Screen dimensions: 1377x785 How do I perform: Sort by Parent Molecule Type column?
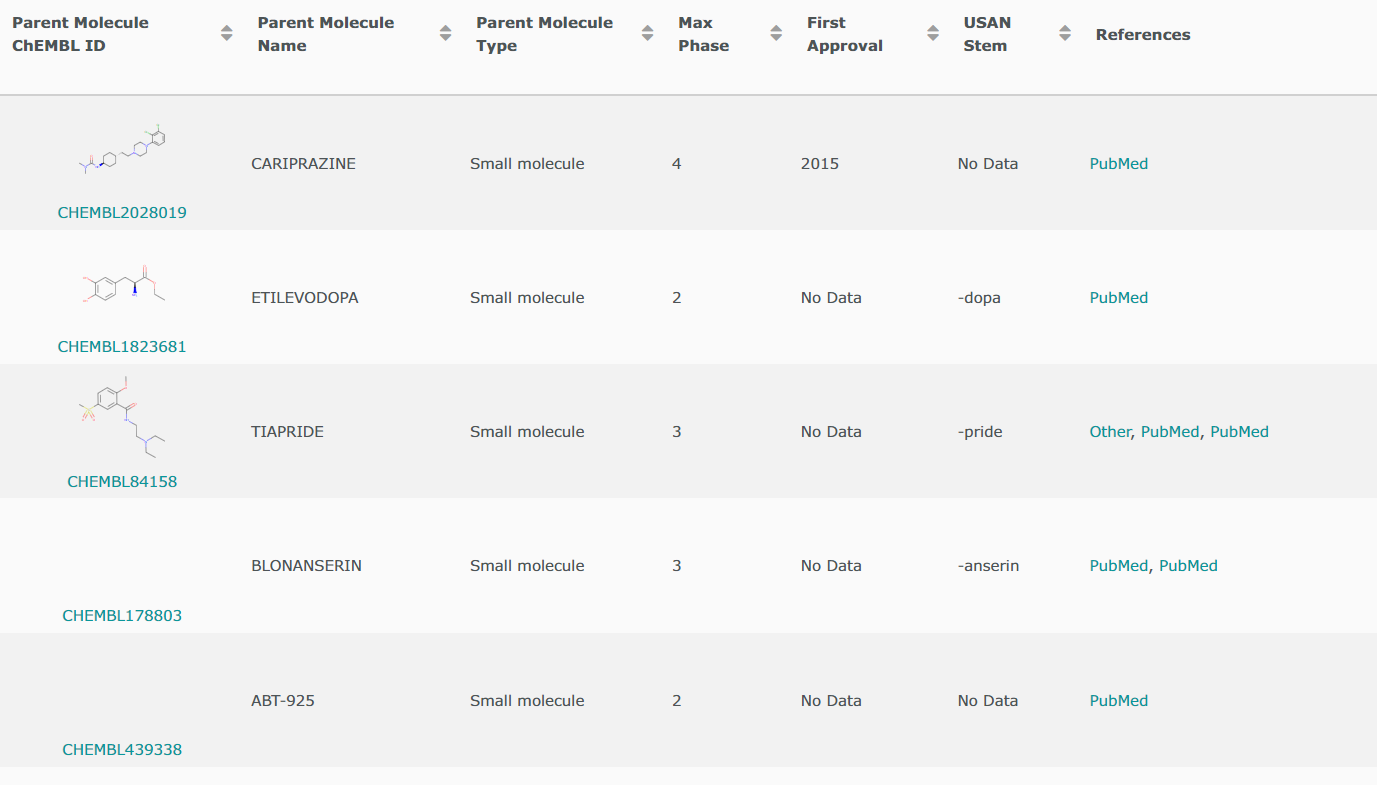[x=646, y=34]
